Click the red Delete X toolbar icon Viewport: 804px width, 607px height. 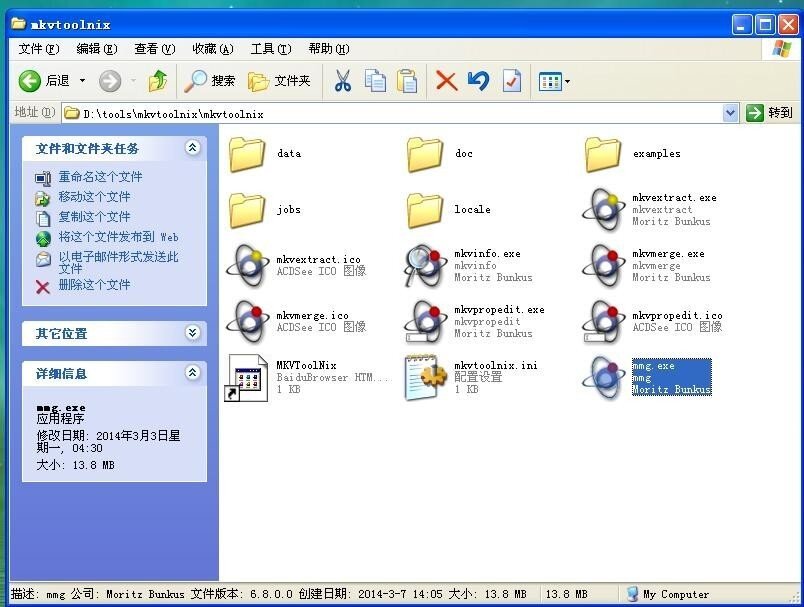click(x=447, y=81)
